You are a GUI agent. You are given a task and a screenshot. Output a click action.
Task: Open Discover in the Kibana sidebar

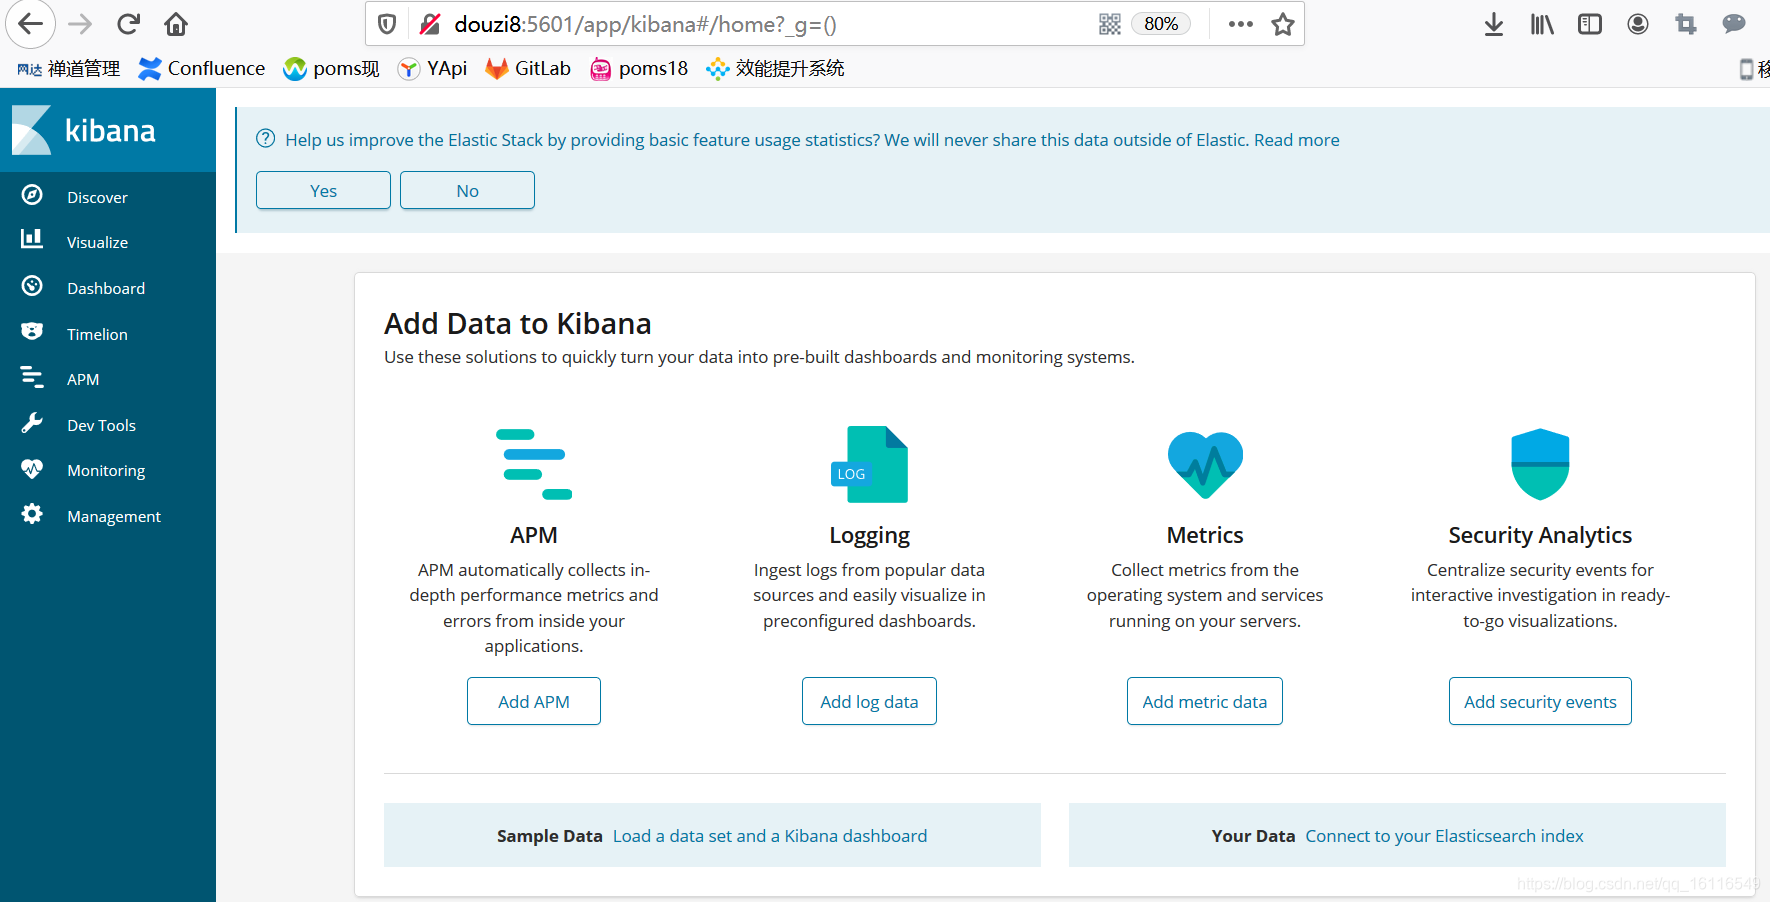pyautogui.click(x=97, y=197)
